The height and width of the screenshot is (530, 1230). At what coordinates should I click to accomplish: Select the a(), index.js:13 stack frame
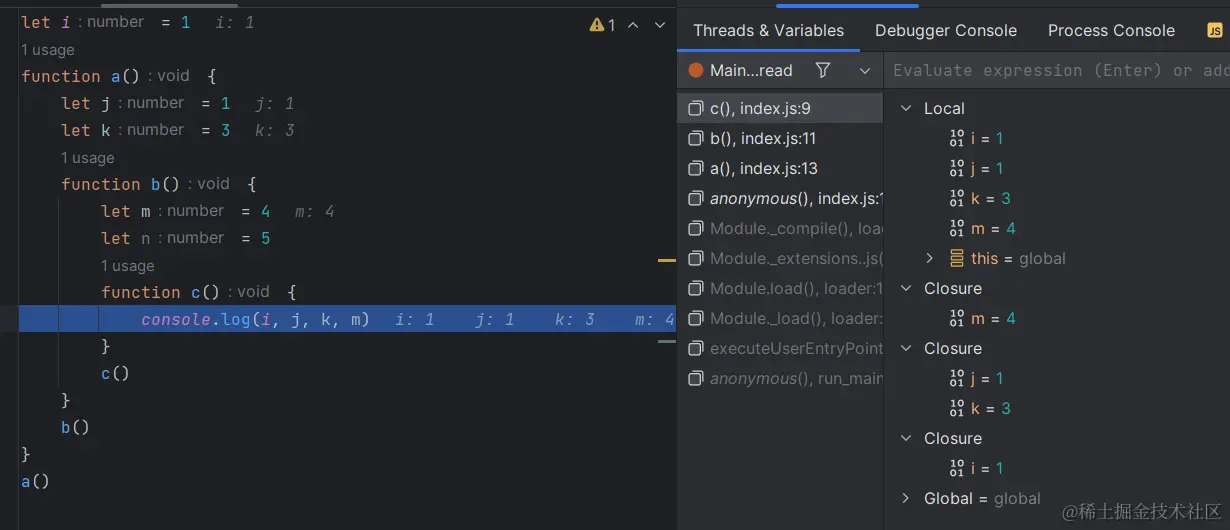763,168
